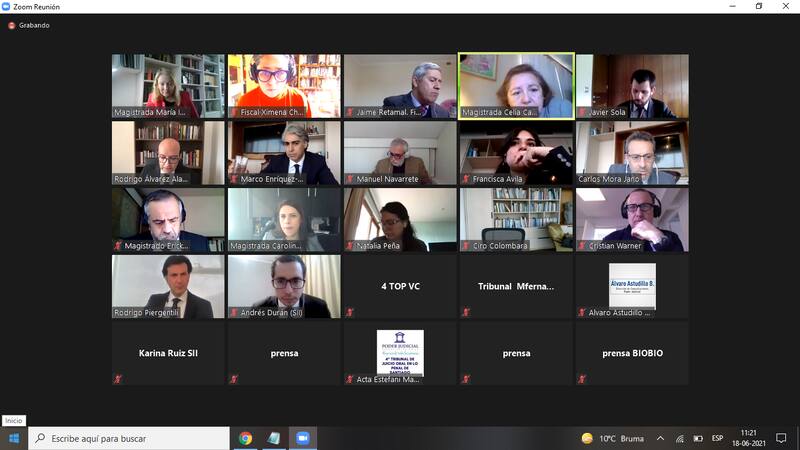This screenshot has height=450, width=800.
Task: Click the Grabando recording indicator
Action: (x=28, y=25)
